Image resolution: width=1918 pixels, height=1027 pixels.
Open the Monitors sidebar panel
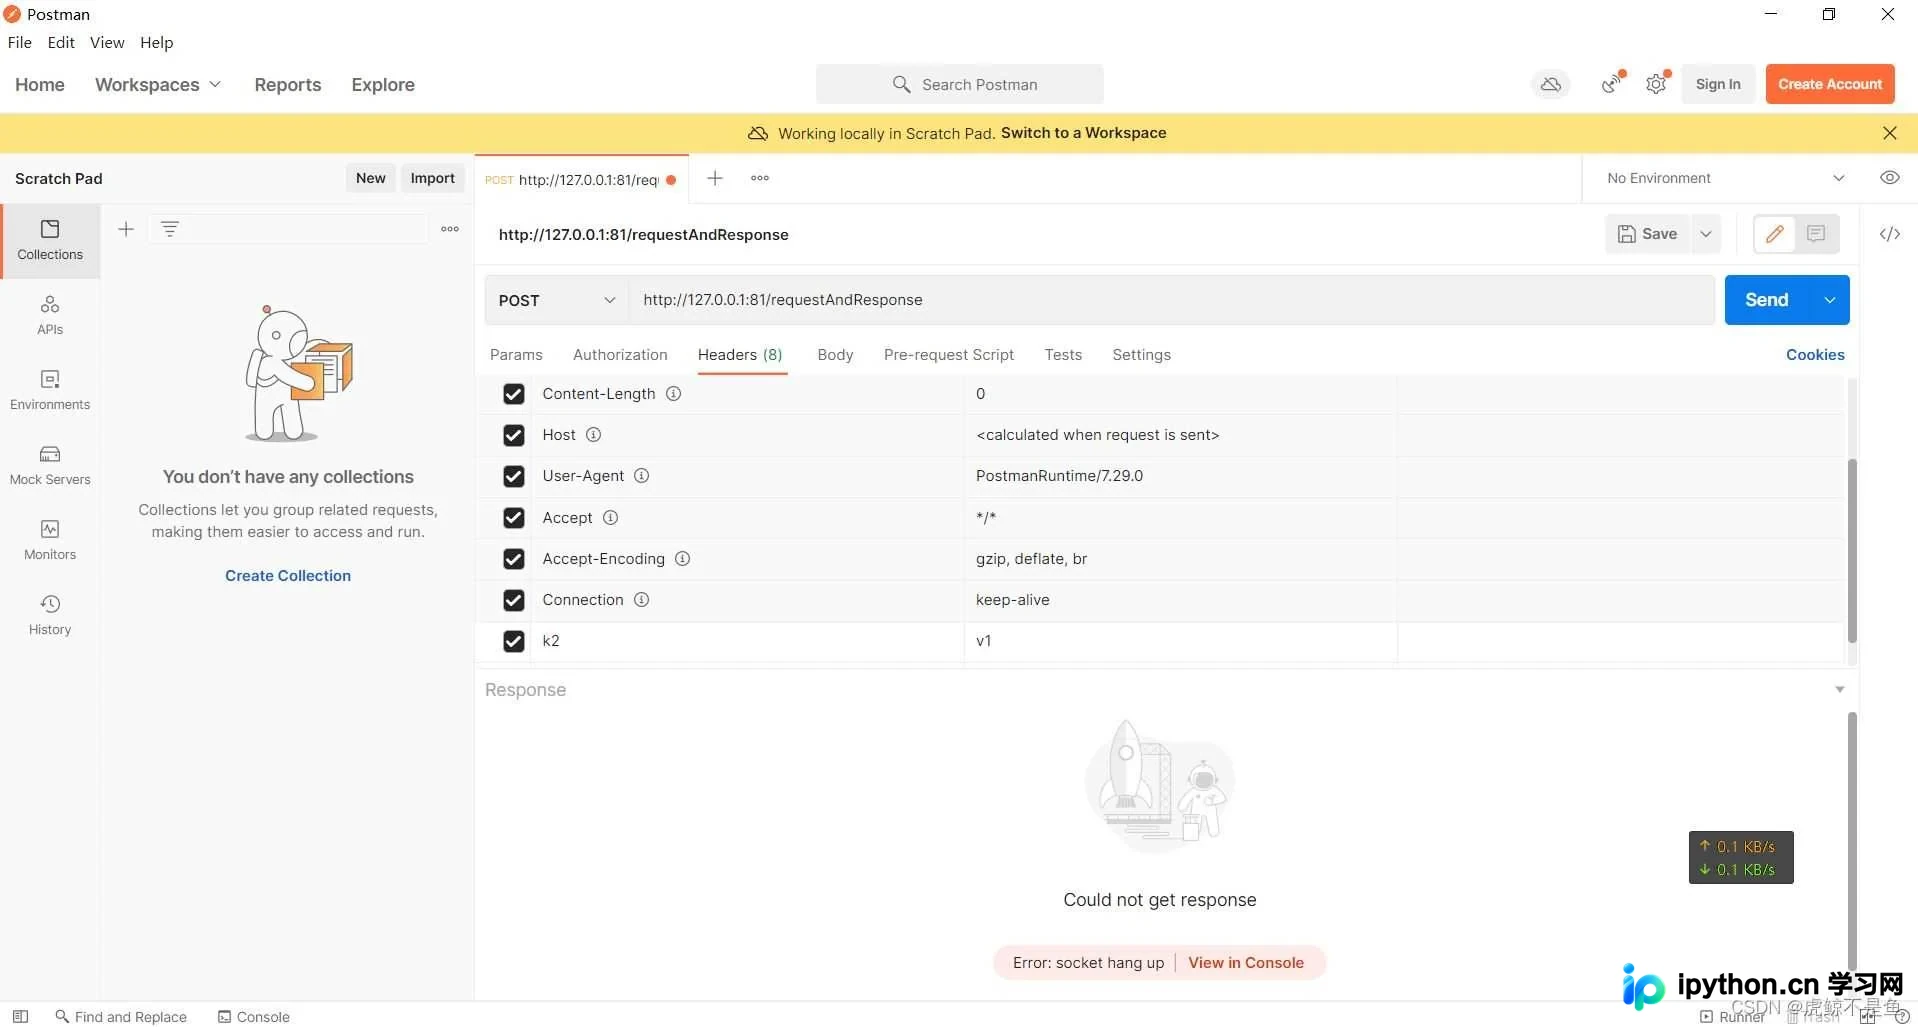50,540
